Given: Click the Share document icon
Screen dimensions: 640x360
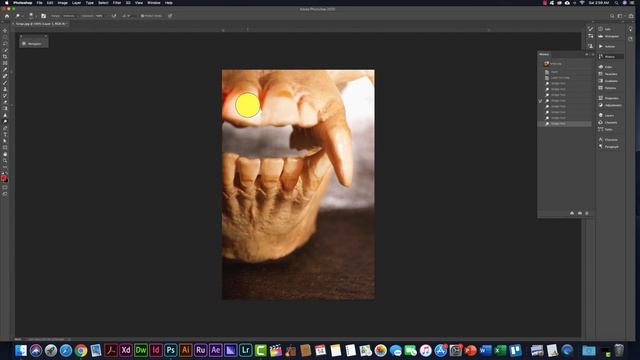Looking at the screenshot, I should [x=631, y=16].
